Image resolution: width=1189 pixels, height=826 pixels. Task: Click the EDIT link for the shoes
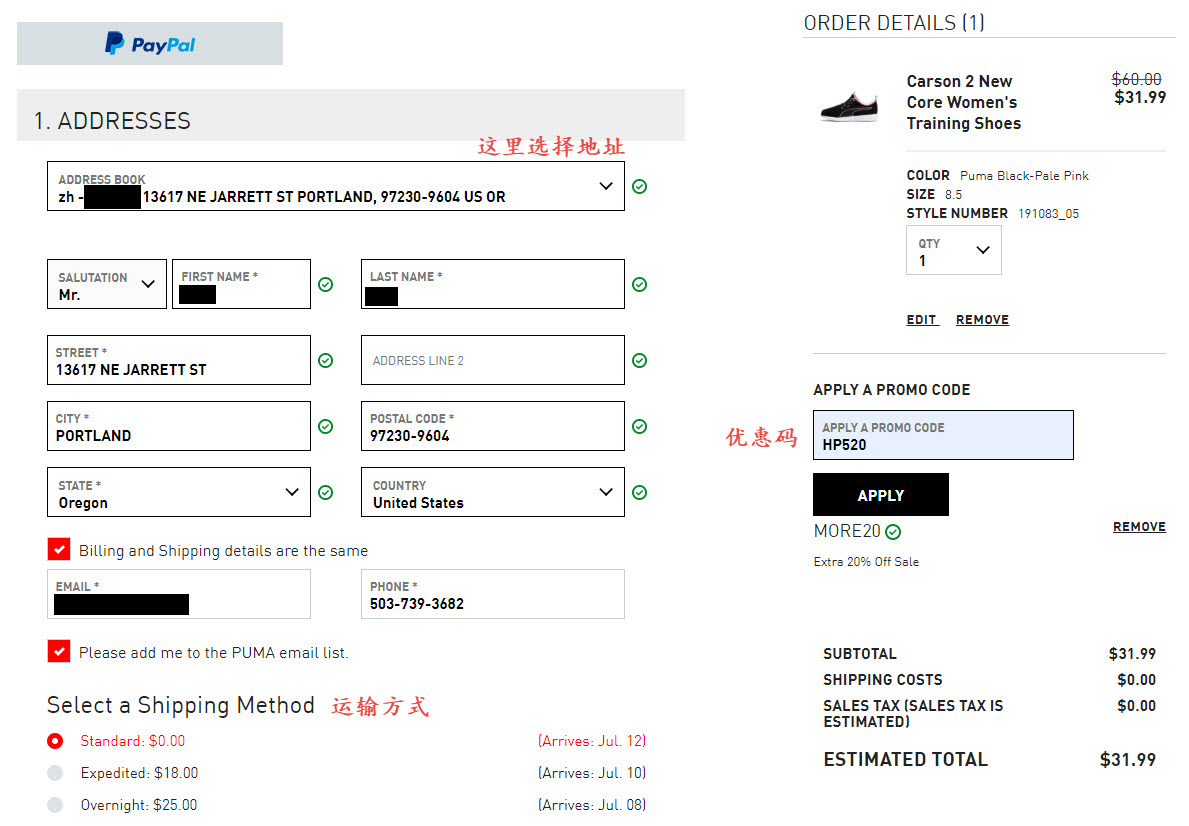point(922,320)
